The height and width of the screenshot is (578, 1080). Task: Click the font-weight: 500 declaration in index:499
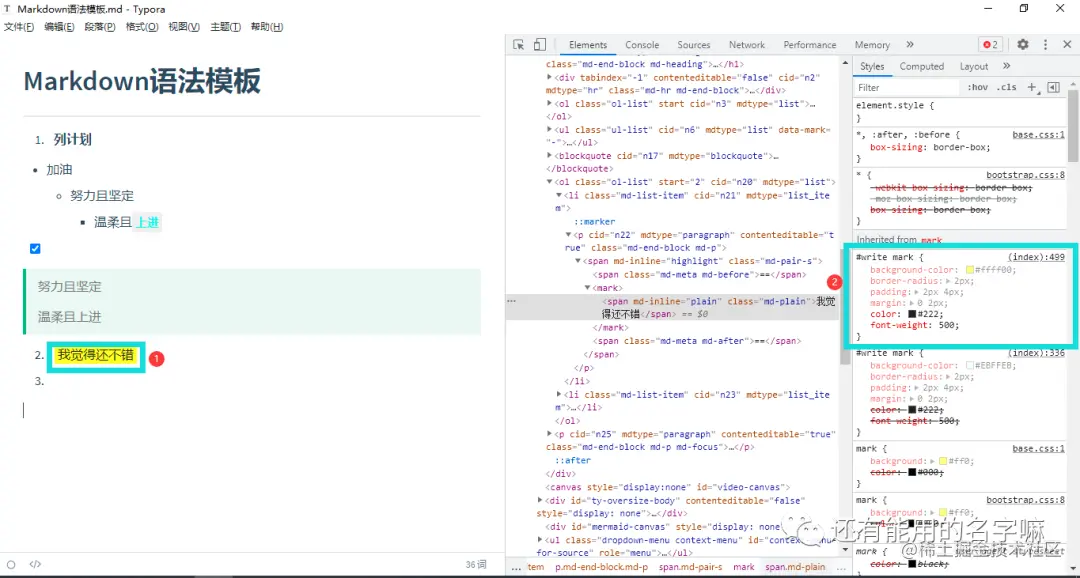(x=915, y=325)
